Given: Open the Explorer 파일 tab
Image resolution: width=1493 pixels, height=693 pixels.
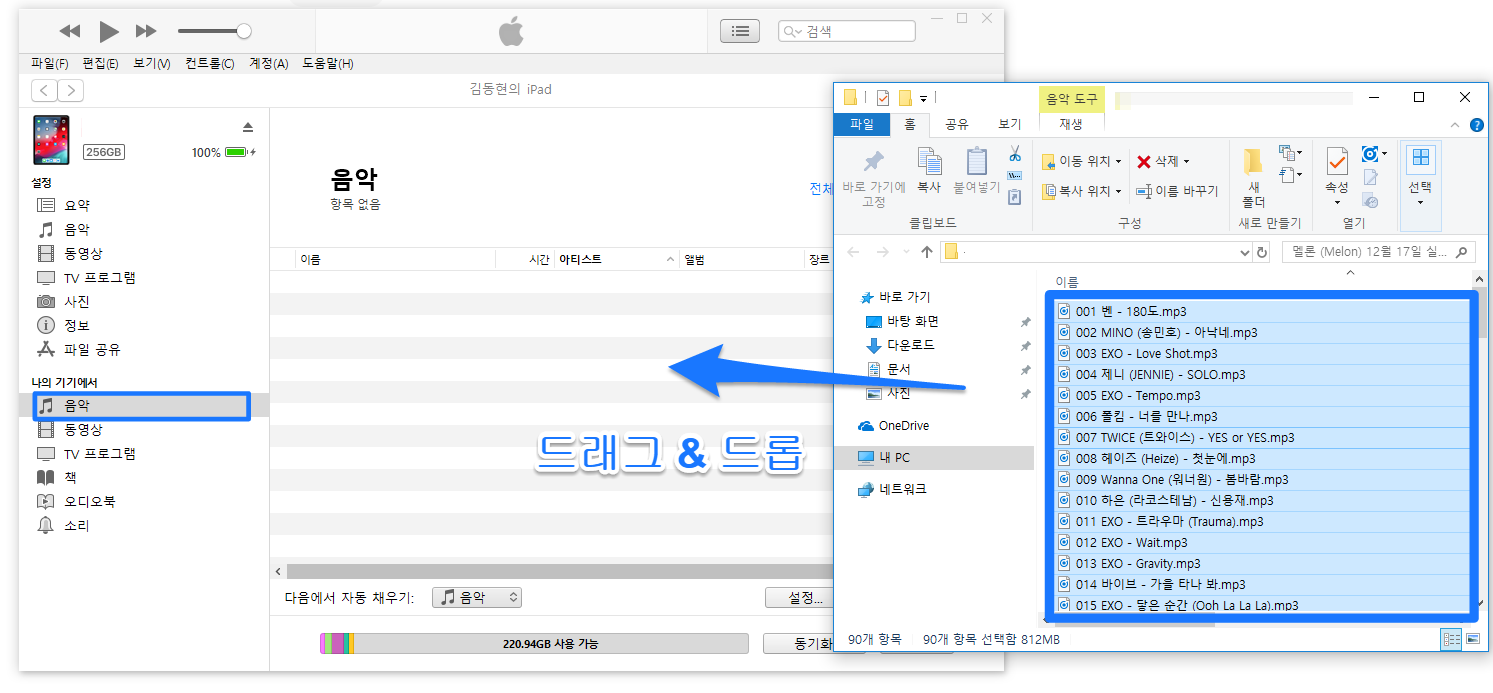Looking at the screenshot, I should click(x=861, y=124).
